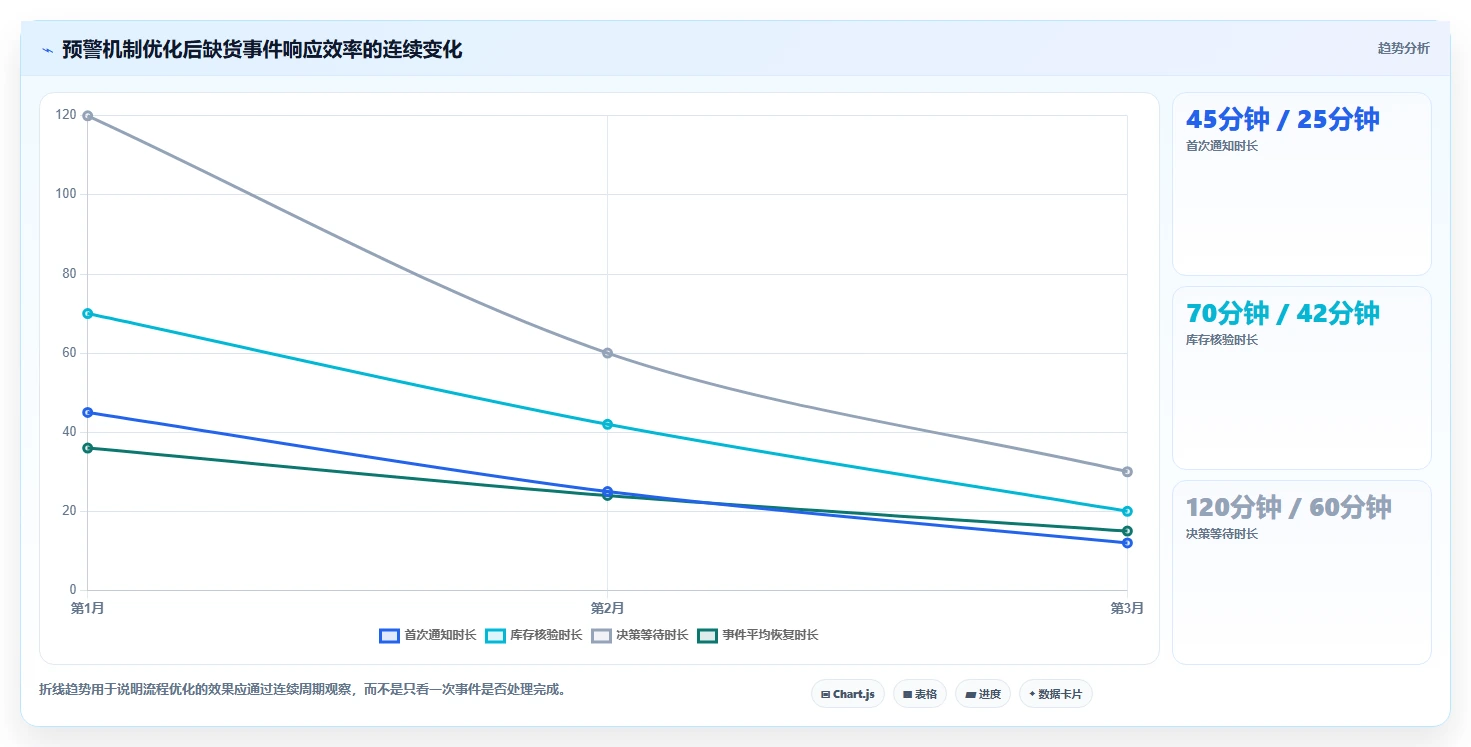
Task: Click the Chart.js tag
Action: click(x=848, y=694)
